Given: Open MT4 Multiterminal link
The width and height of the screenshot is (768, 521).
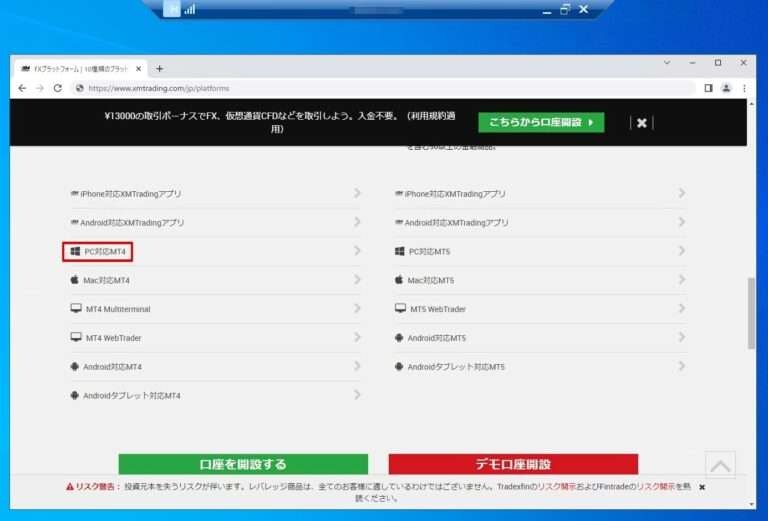Looking at the screenshot, I should click(118, 309).
